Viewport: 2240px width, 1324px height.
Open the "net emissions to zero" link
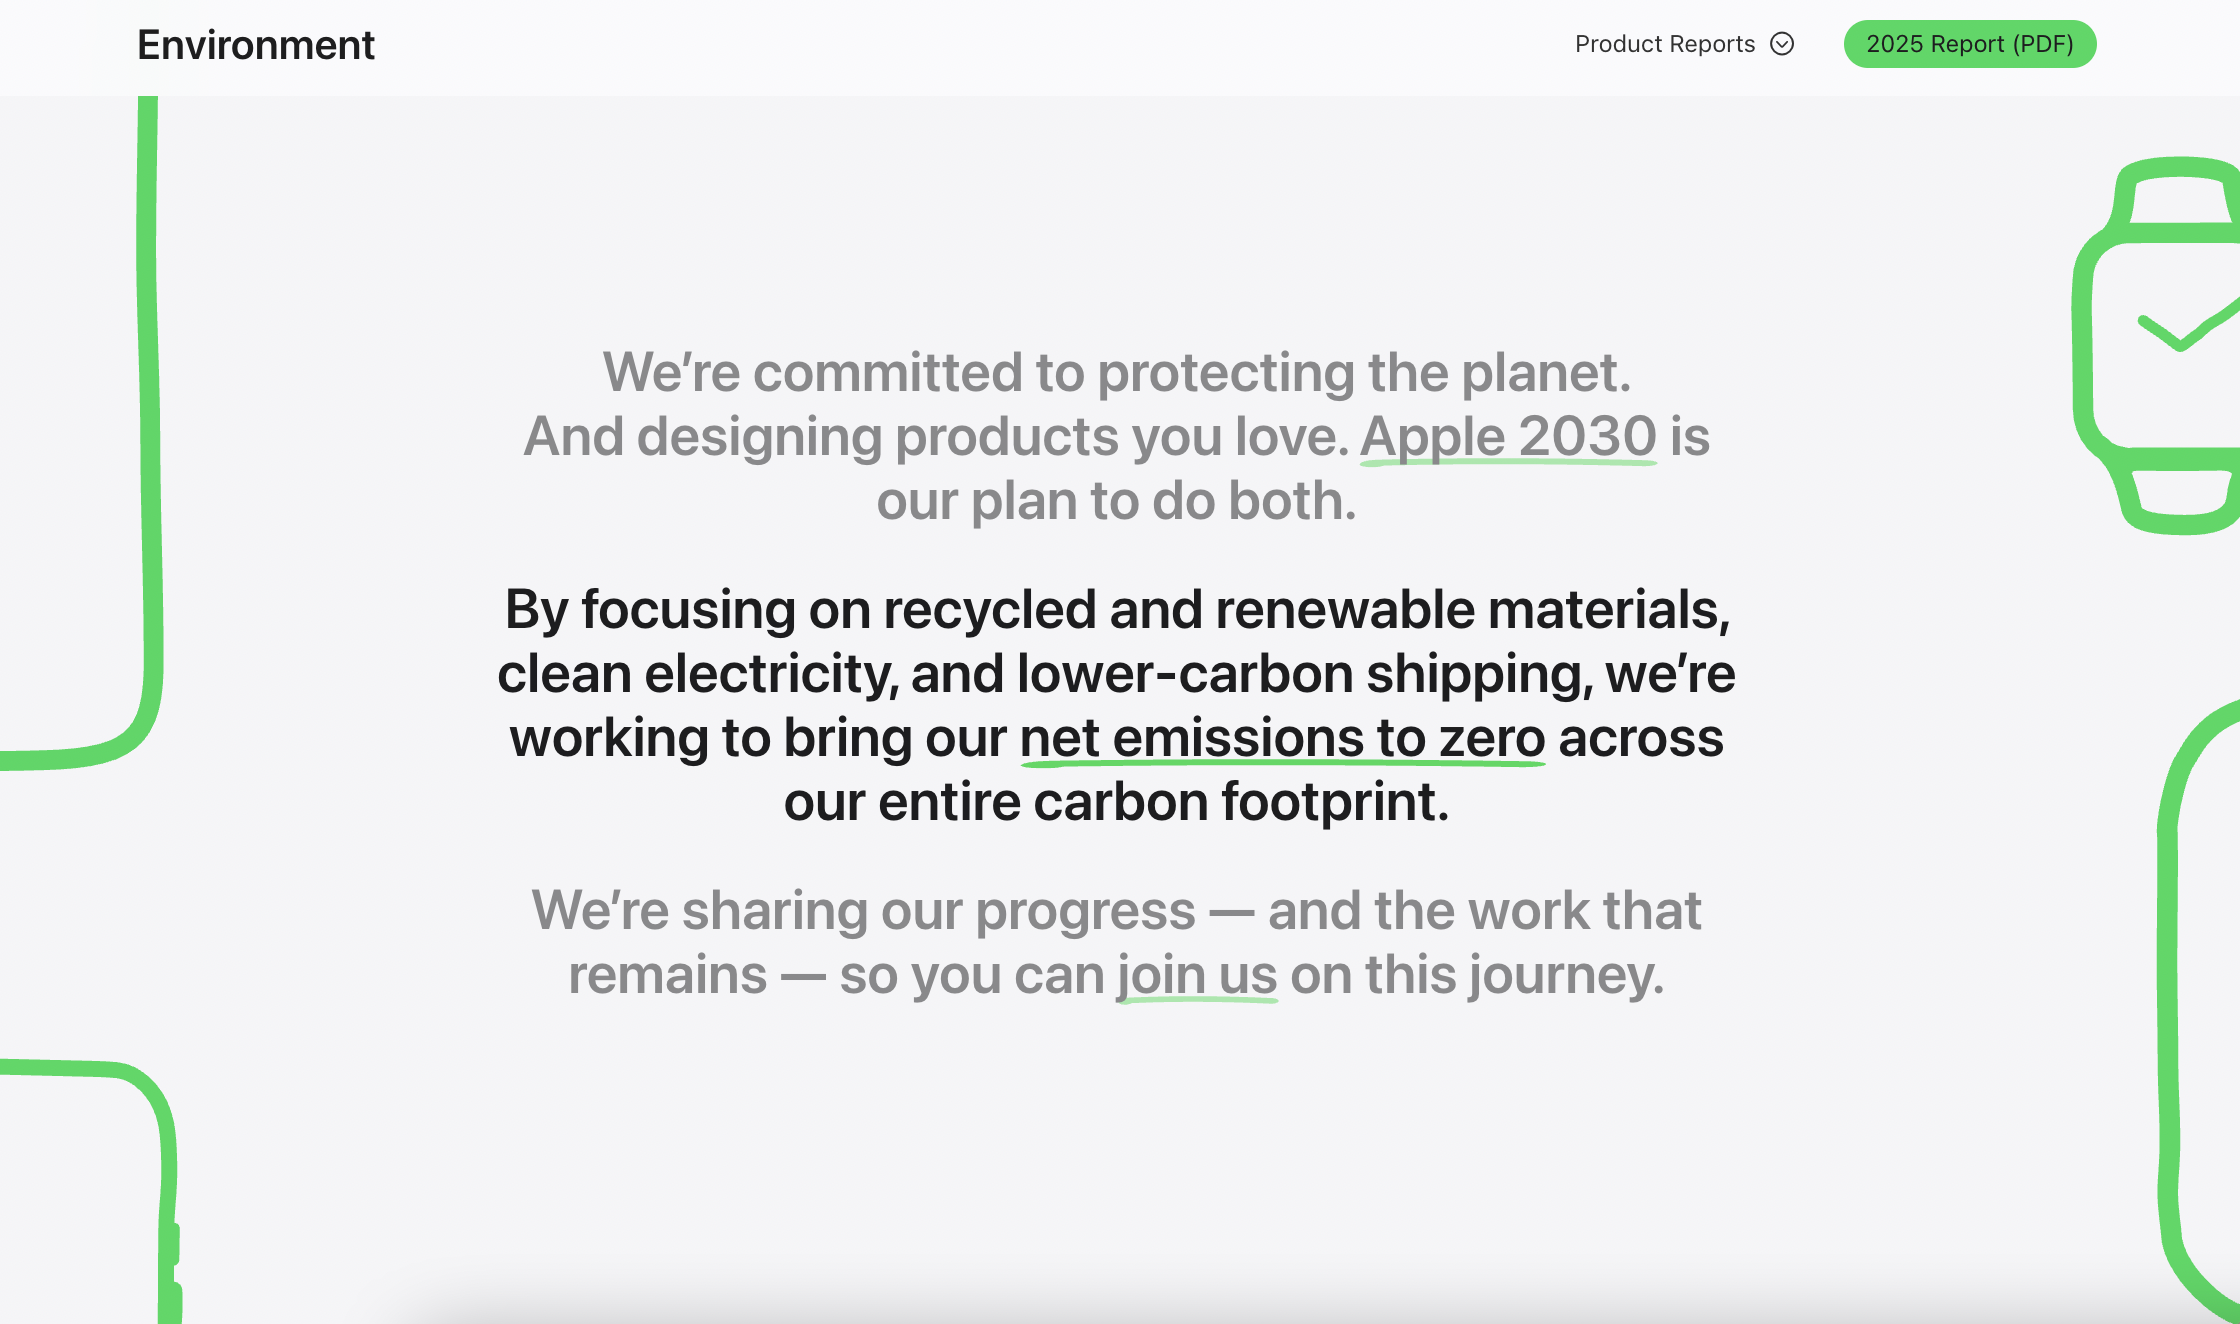pyautogui.click(x=1282, y=738)
